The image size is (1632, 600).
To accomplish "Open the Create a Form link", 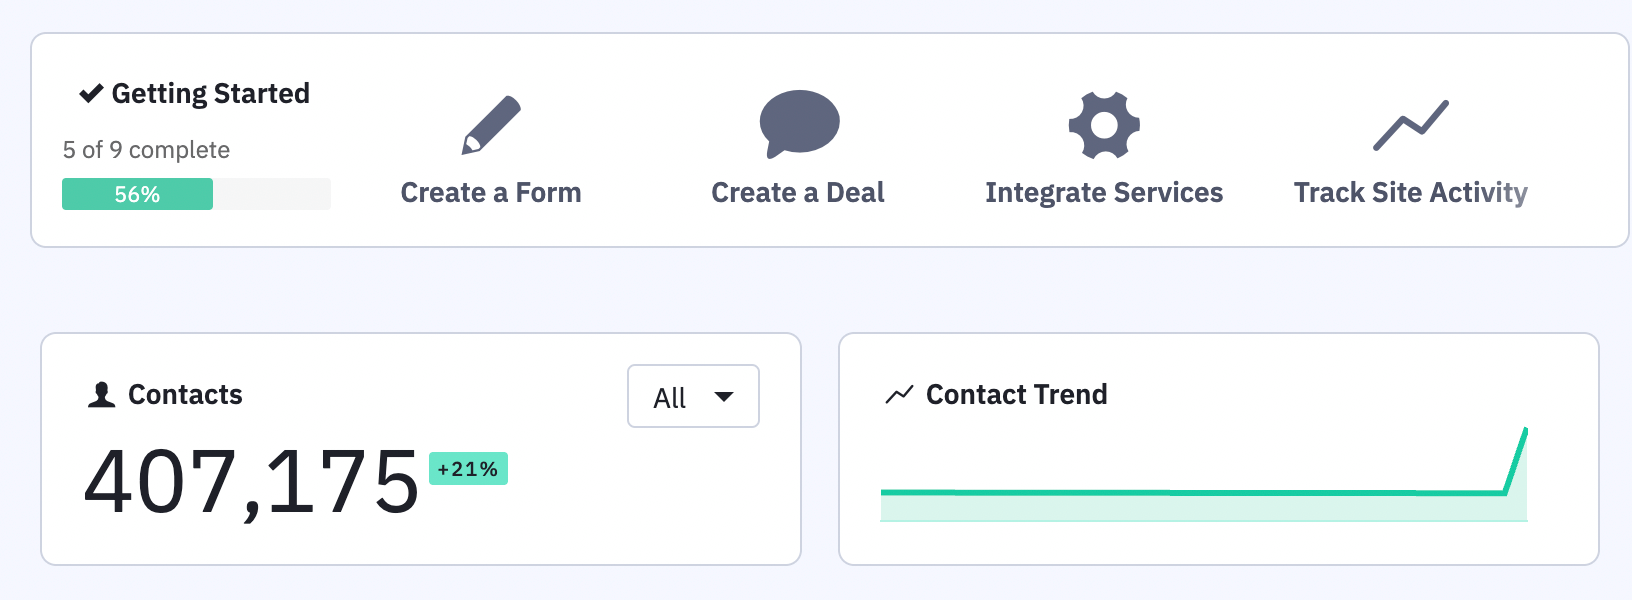I will tap(491, 193).
